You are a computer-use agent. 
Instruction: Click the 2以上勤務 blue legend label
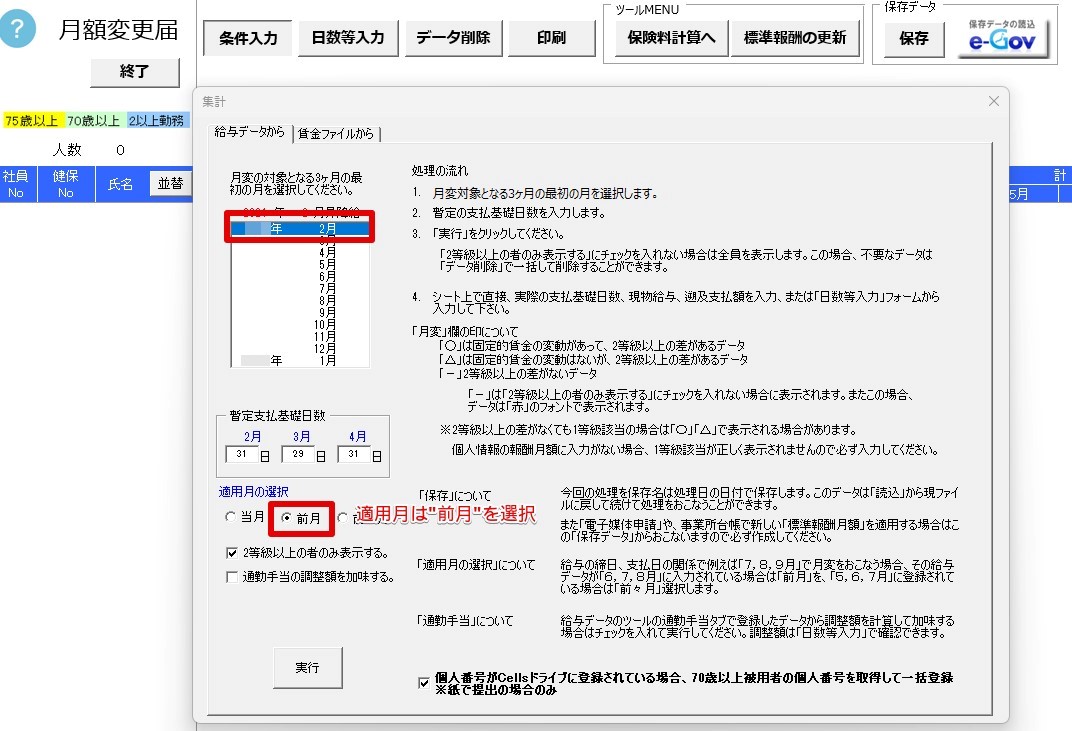(x=157, y=121)
